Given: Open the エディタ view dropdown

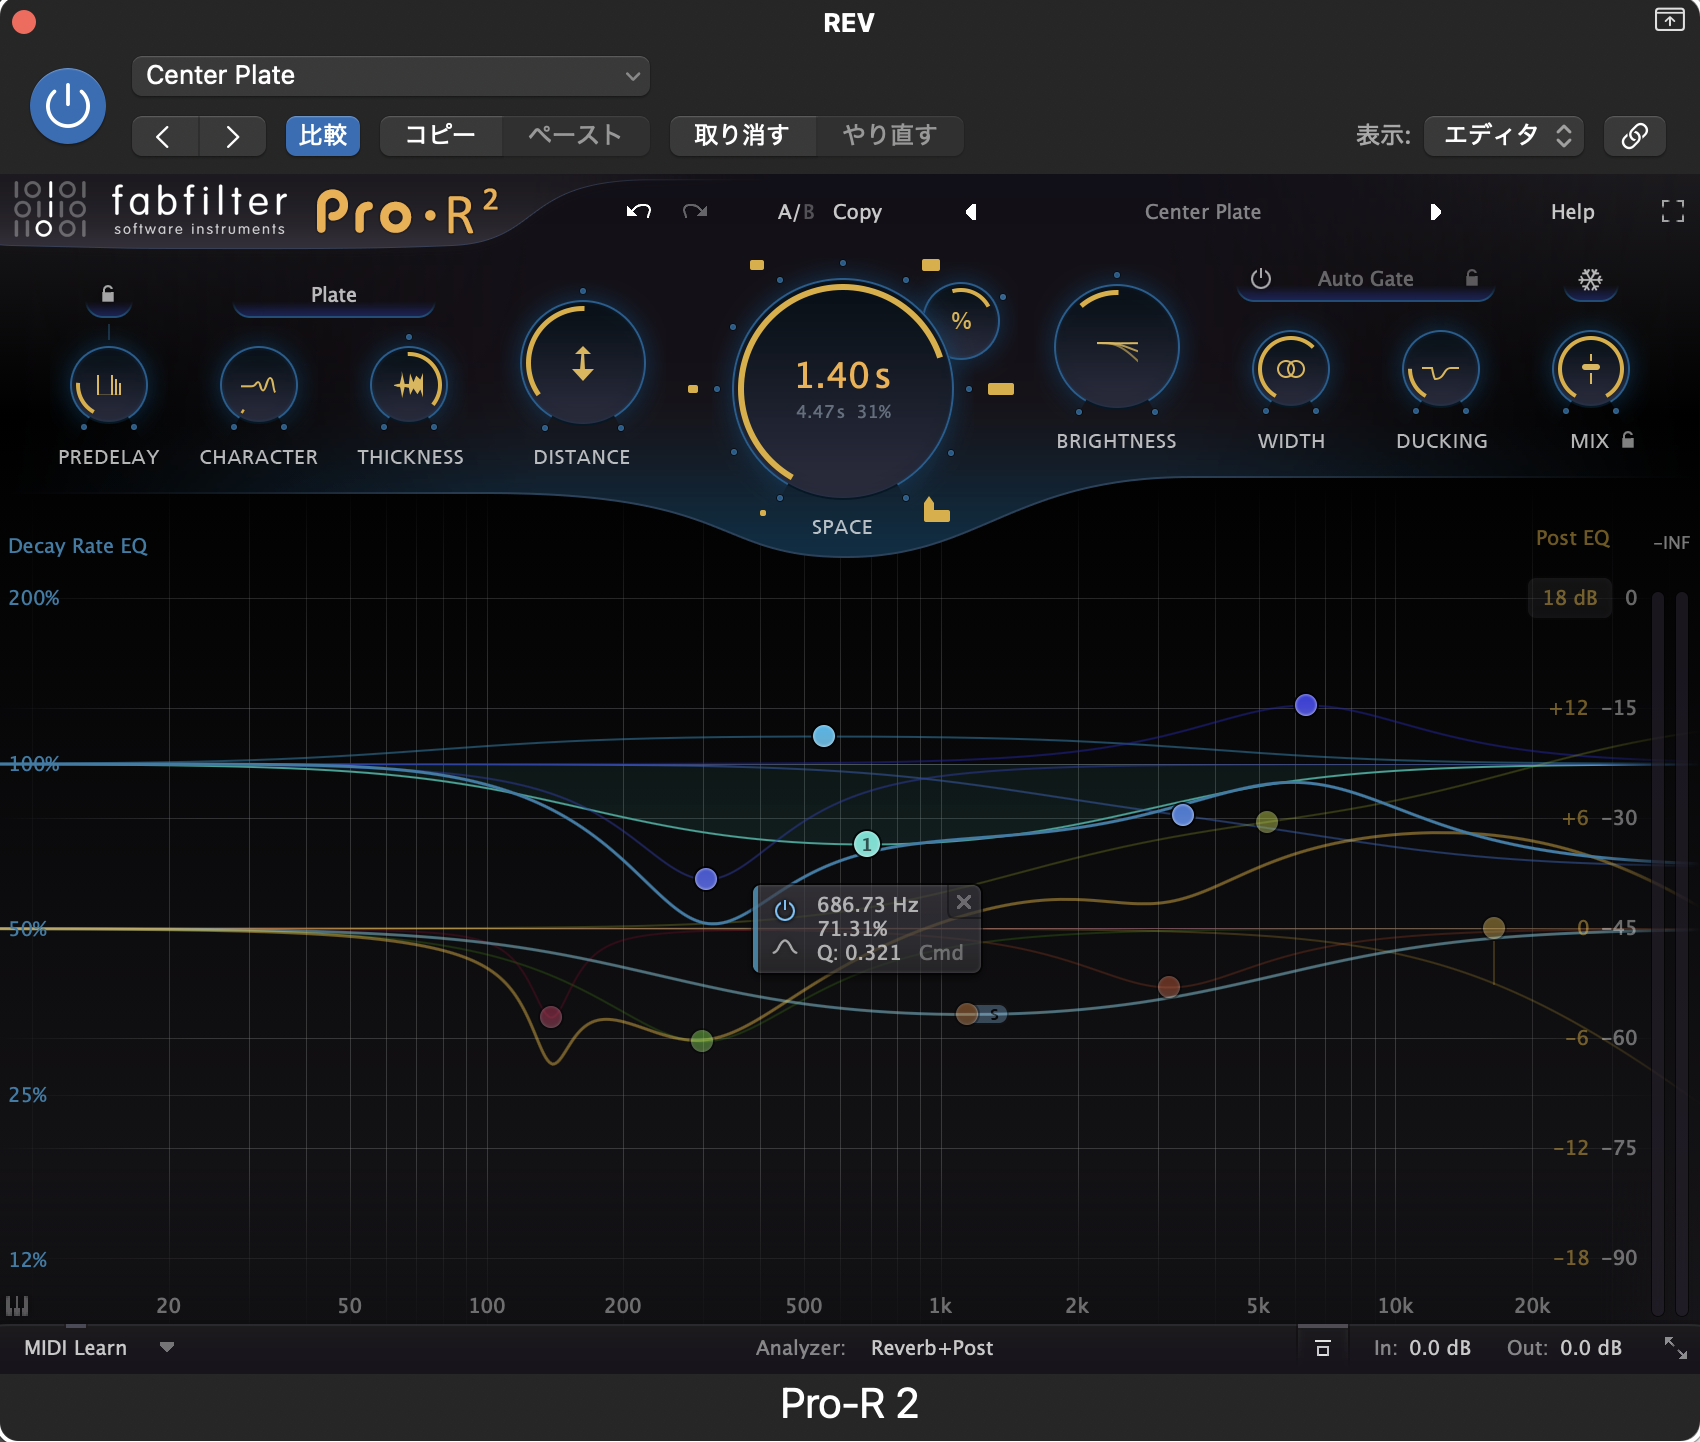Looking at the screenshot, I should tap(1505, 136).
